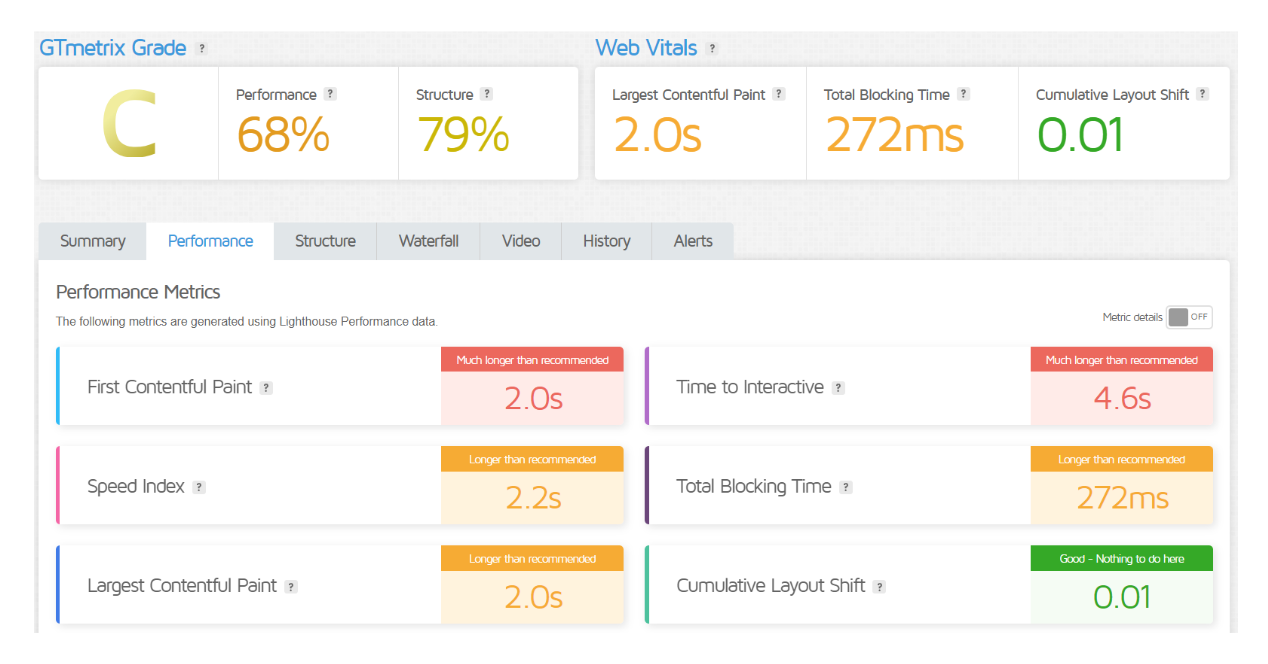The height and width of the screenshot is (664, 1268).
Task: Click help beside Total Blocking Time metric card
Action: point(846,487)
